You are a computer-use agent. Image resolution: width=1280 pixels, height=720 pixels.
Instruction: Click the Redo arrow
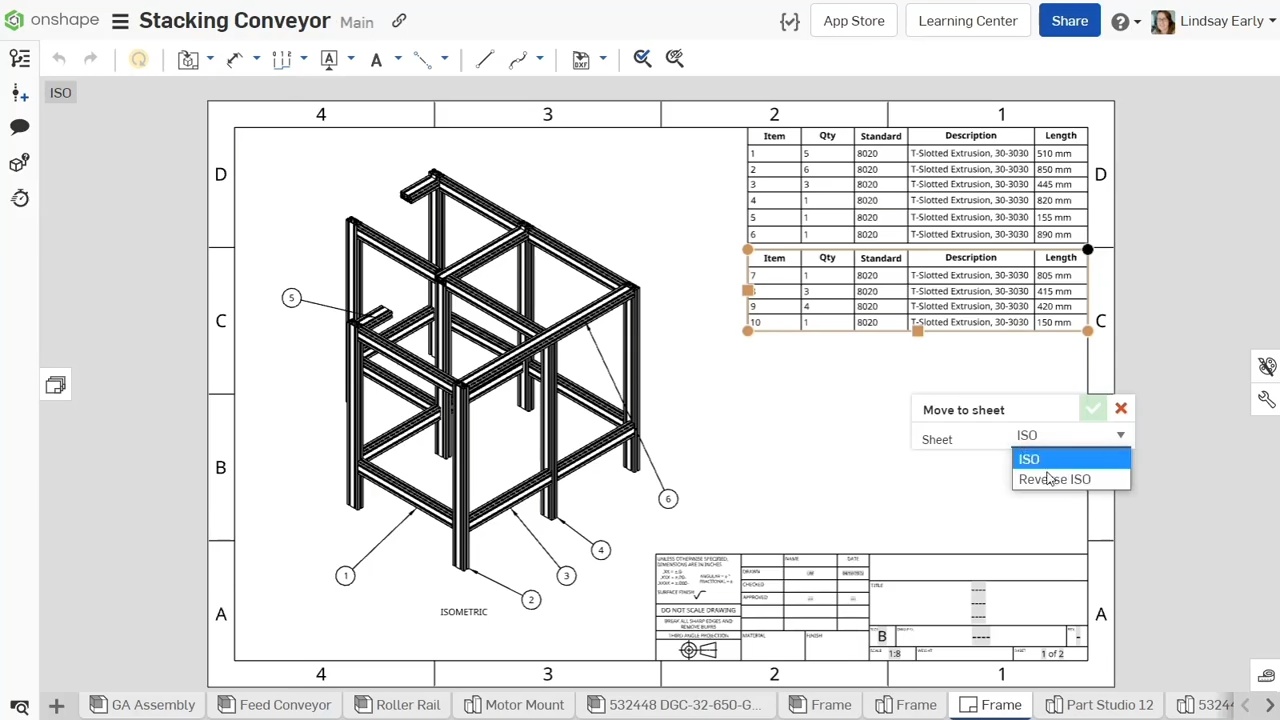(x=91, y=59)
